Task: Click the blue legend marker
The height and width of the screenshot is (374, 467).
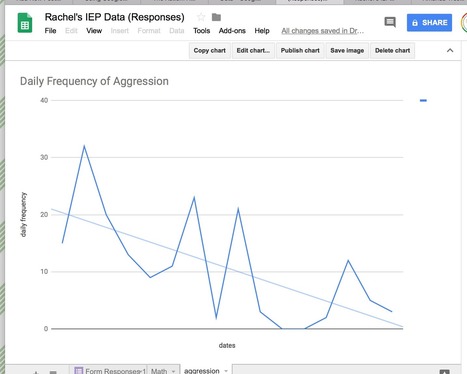Action: click(x=423, y=100)
